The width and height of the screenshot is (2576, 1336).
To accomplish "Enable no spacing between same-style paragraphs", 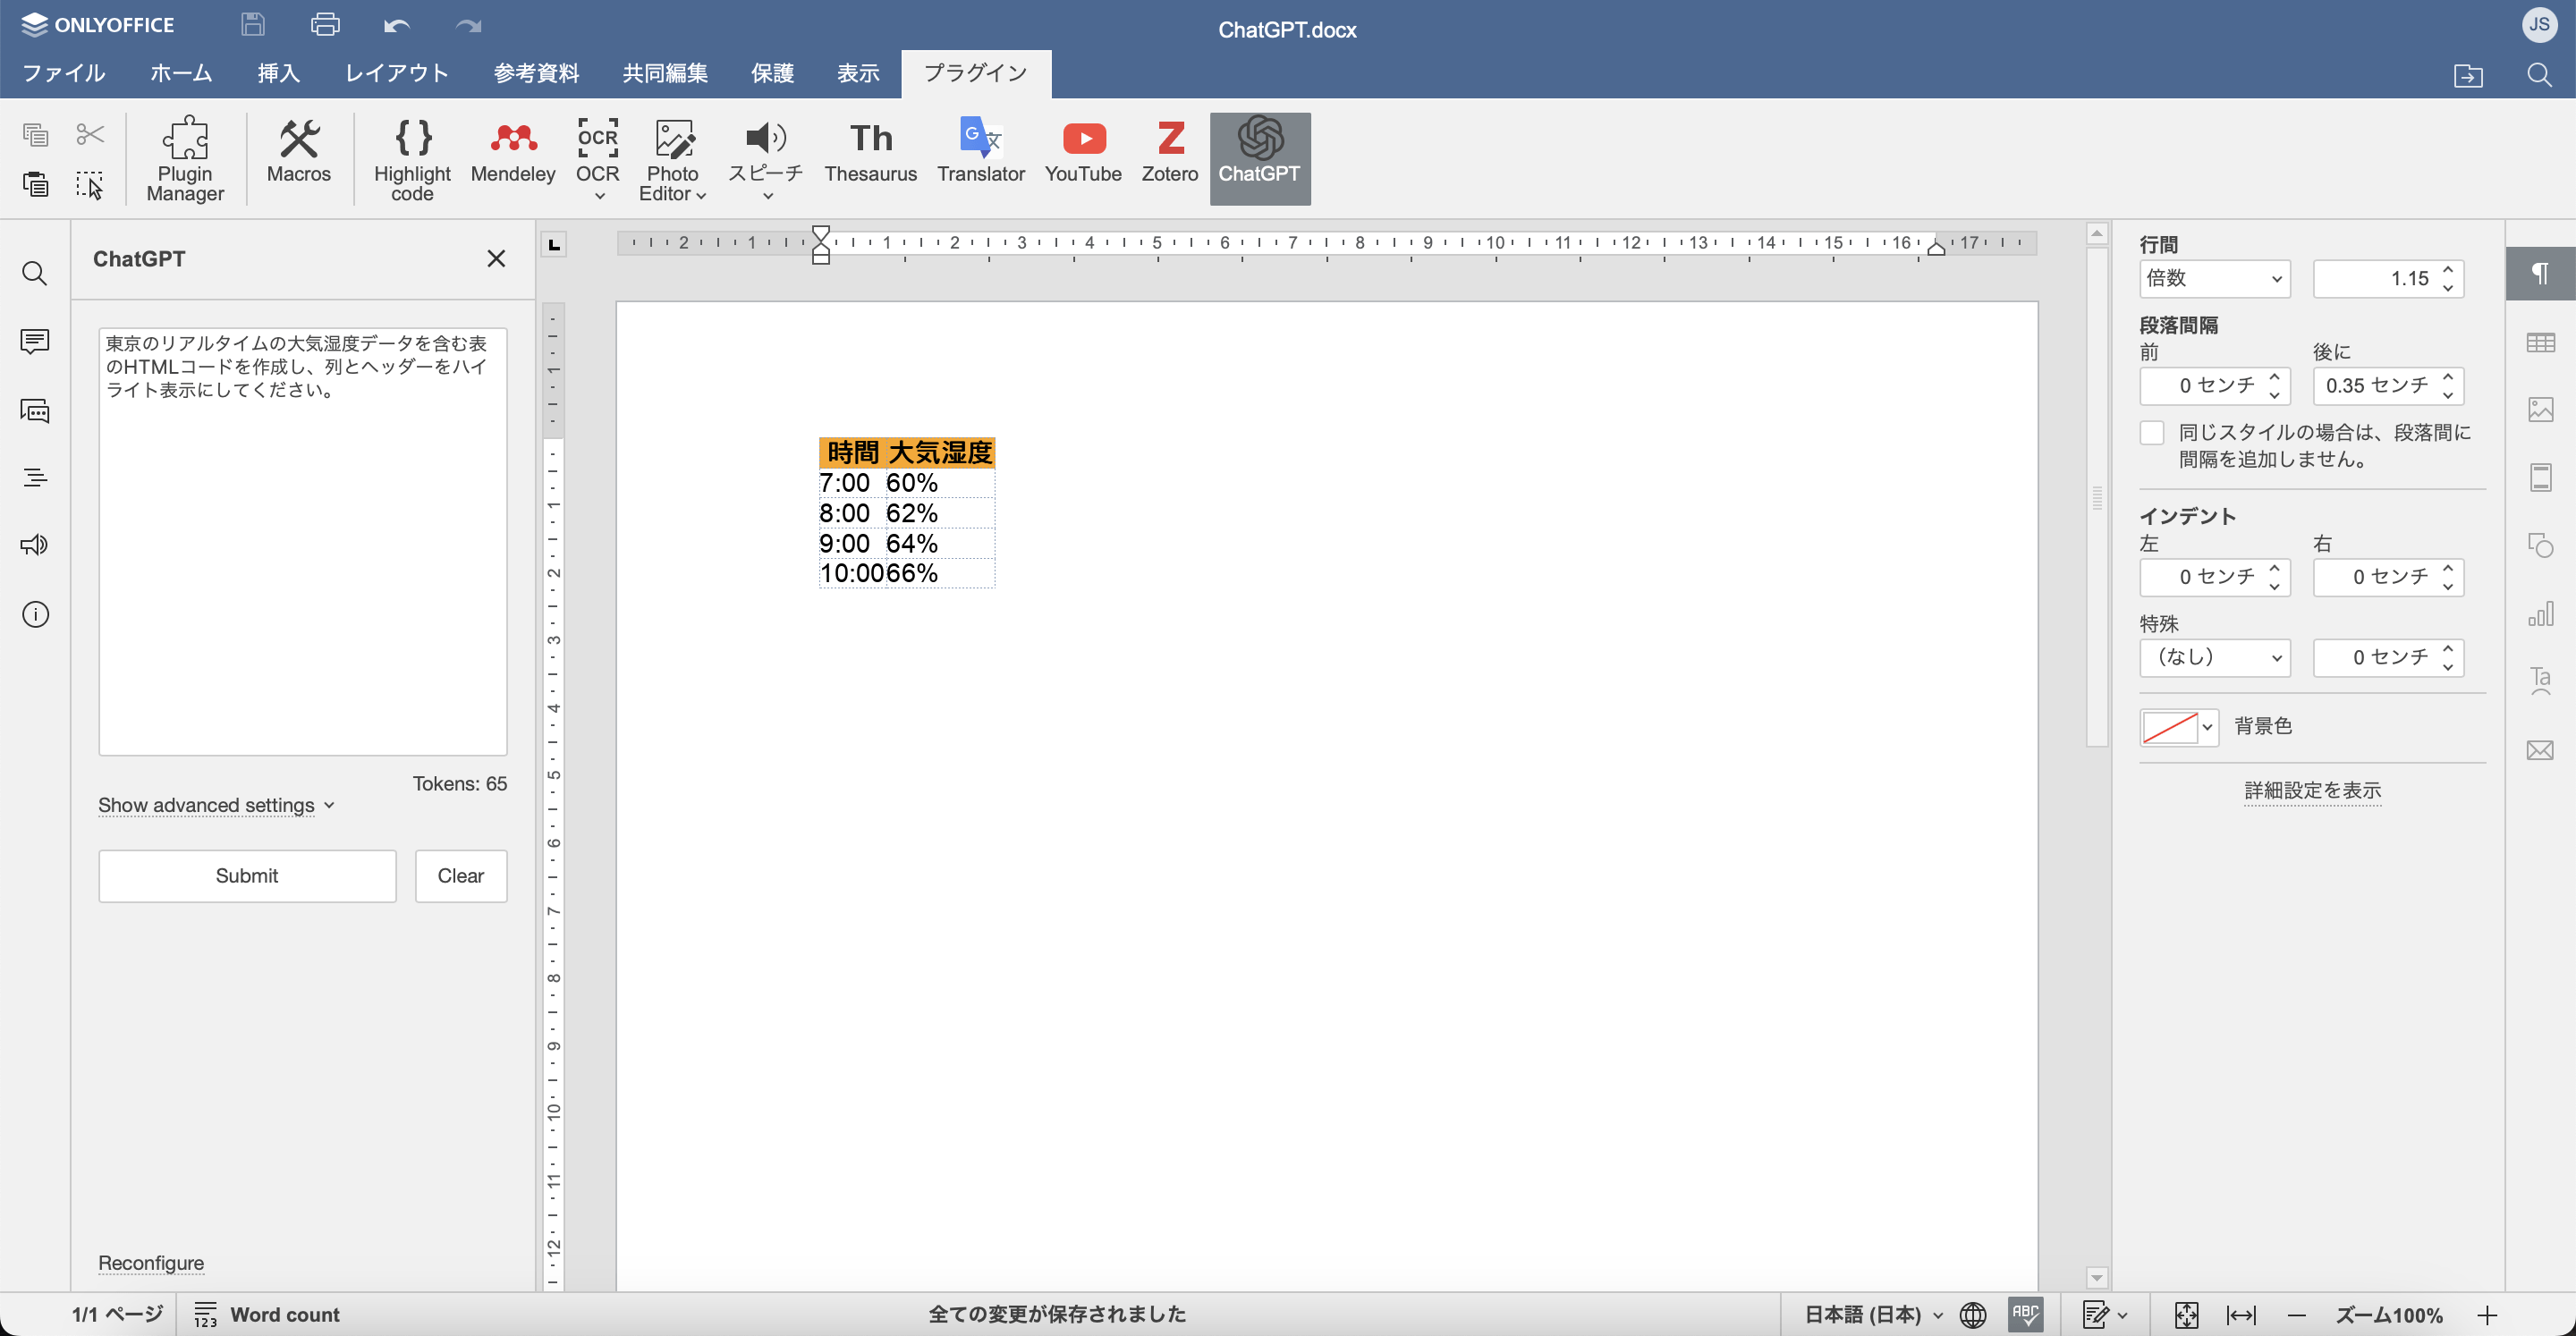I will click(x=2152, y=433).
